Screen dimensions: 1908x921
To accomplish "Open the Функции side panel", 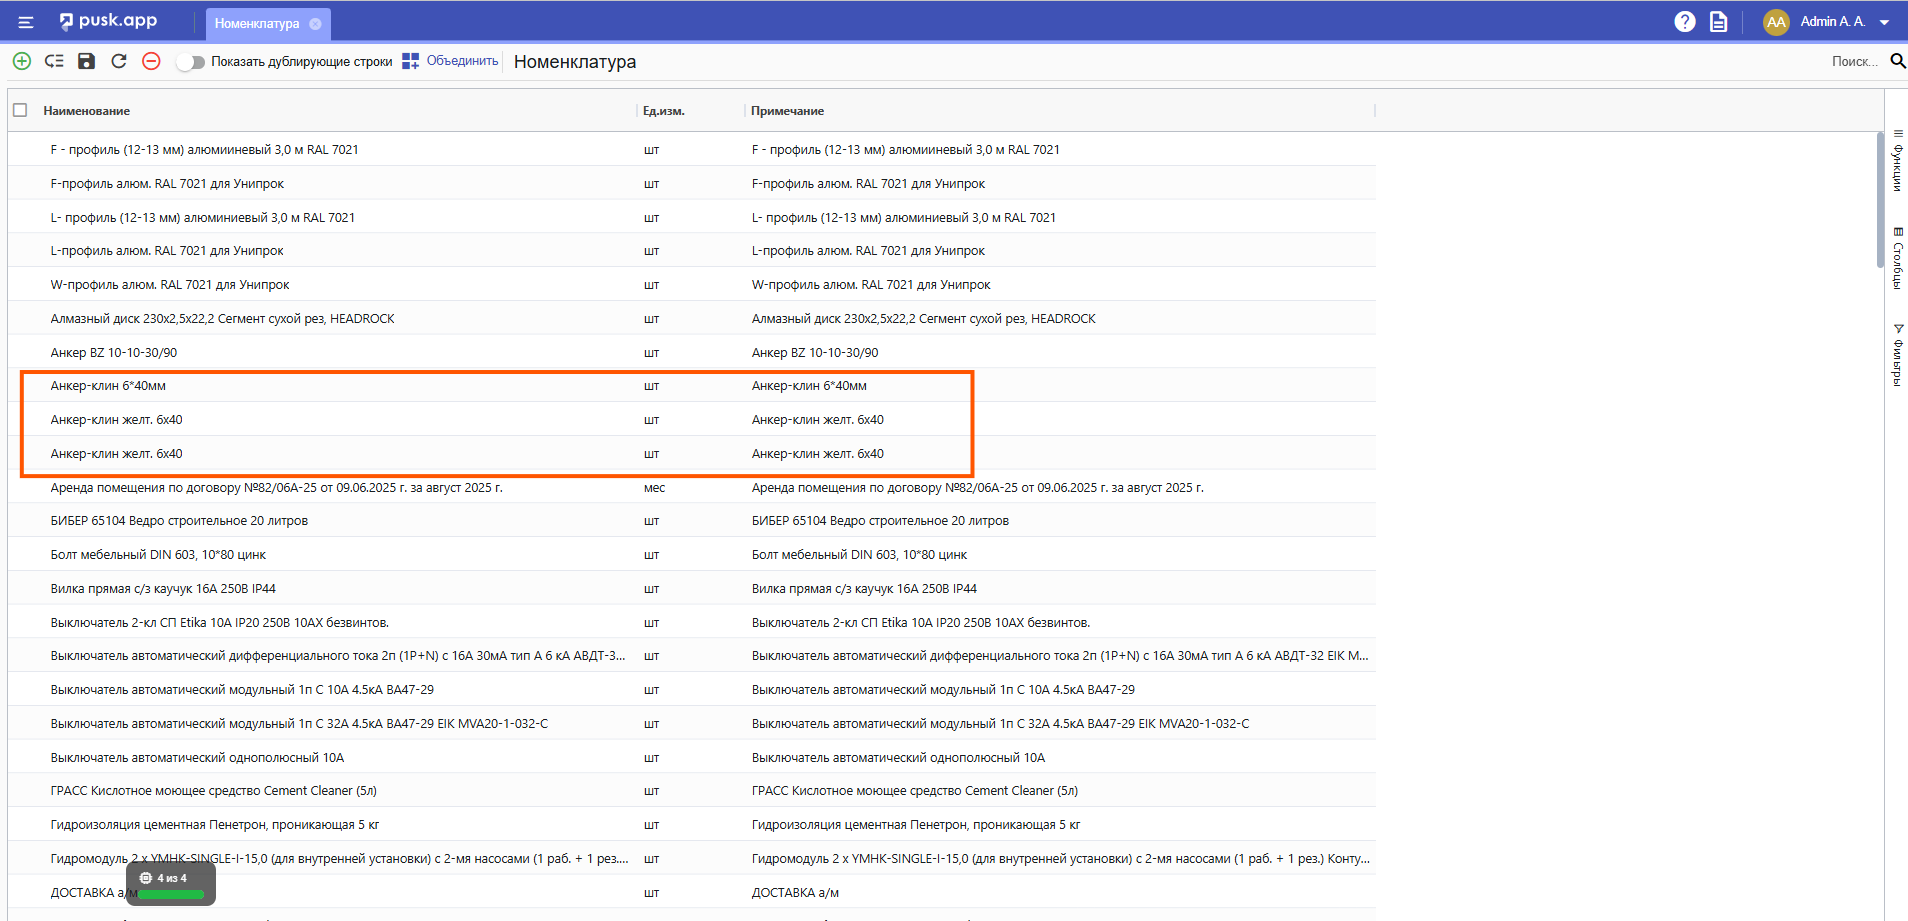I will tap(1897, 160).
